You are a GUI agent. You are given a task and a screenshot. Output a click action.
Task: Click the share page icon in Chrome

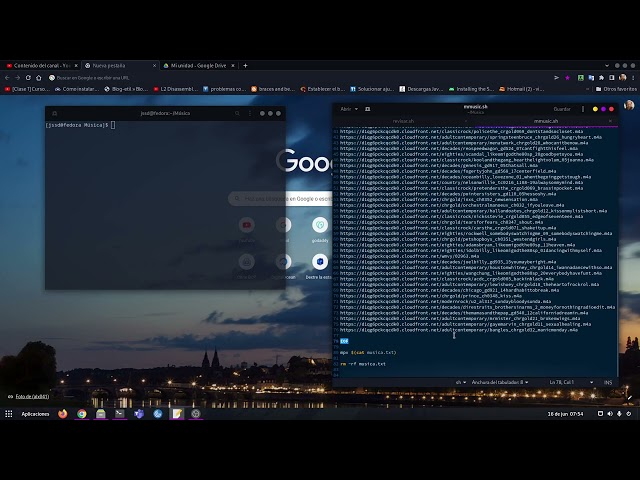[556, 78]
